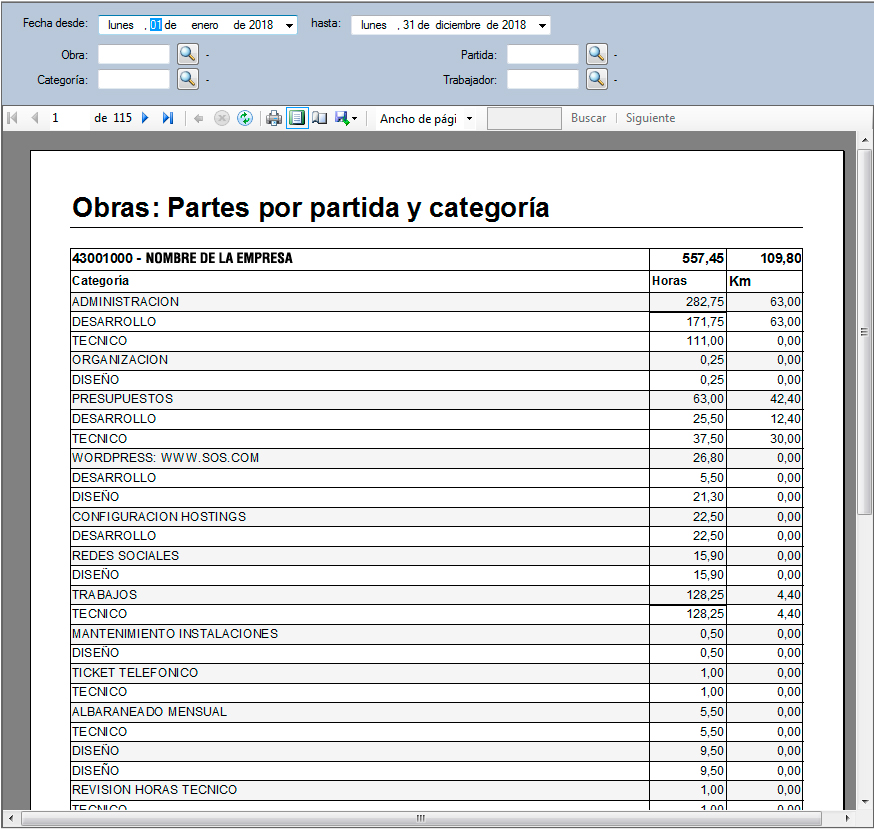Viewport: 874px width, 830px height.
Task: Click hours value 26,80
Action: point(708,458)
